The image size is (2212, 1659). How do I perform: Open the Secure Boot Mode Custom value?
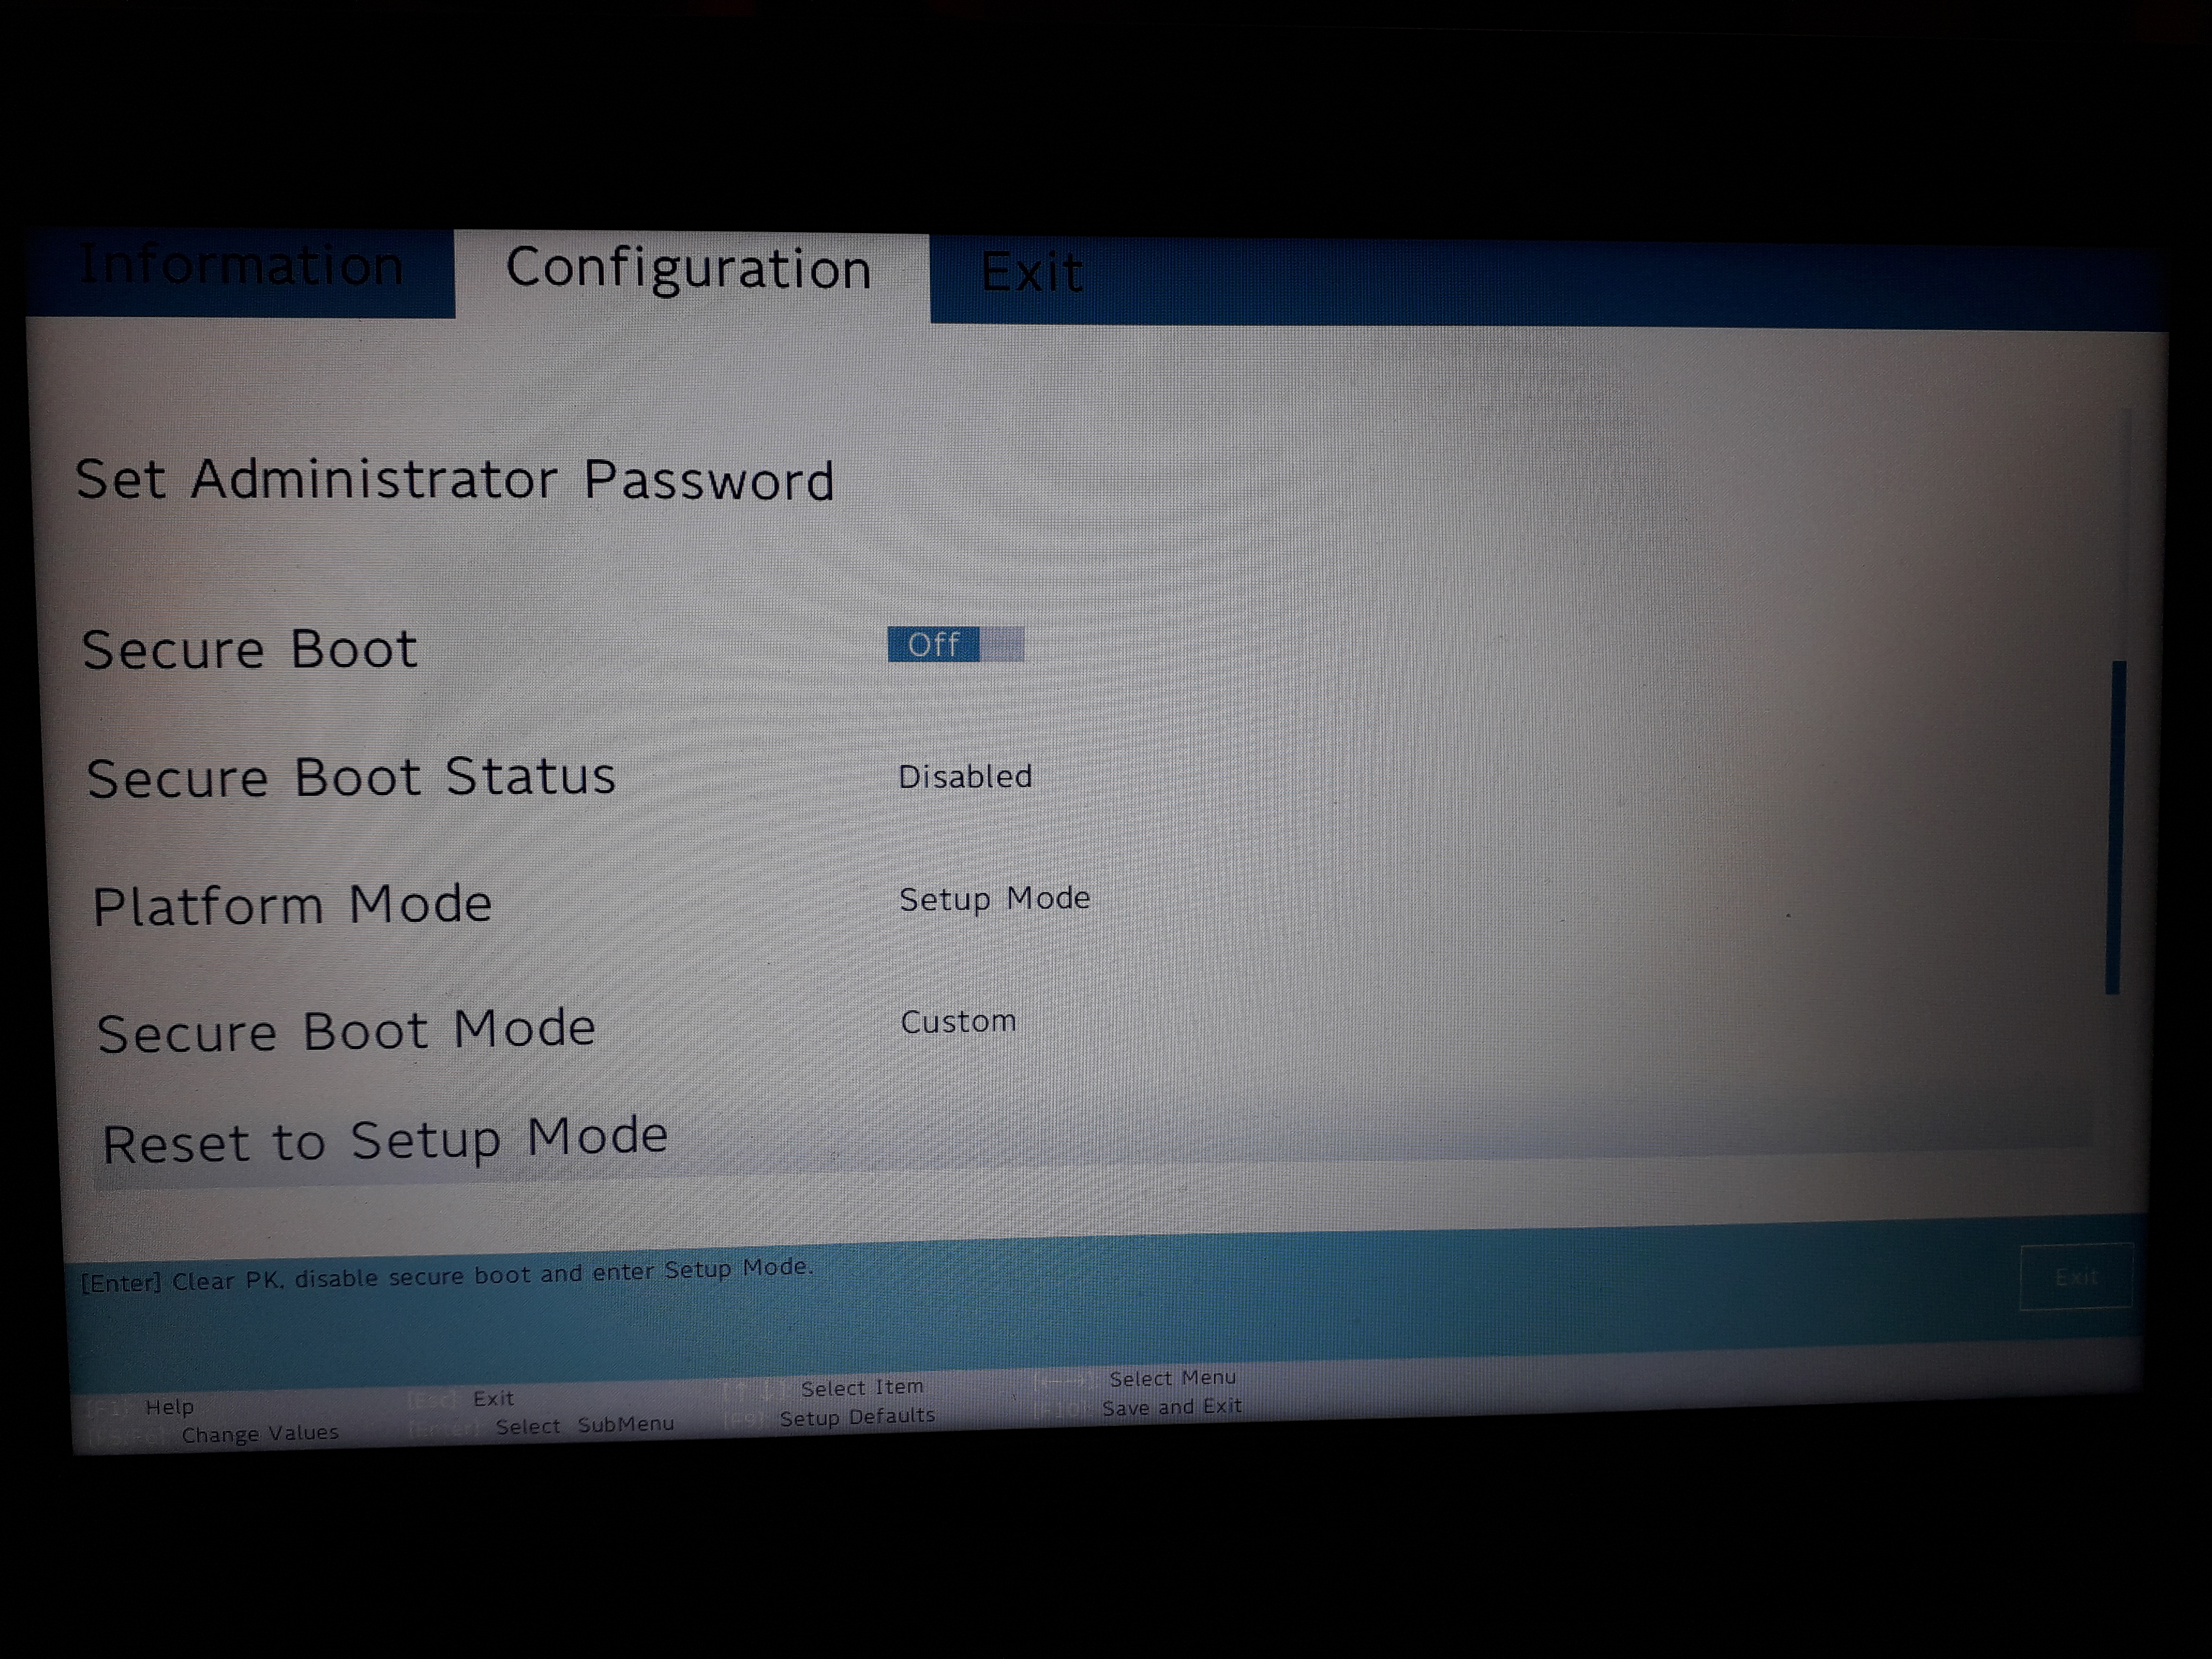[x=958, y=1022]
